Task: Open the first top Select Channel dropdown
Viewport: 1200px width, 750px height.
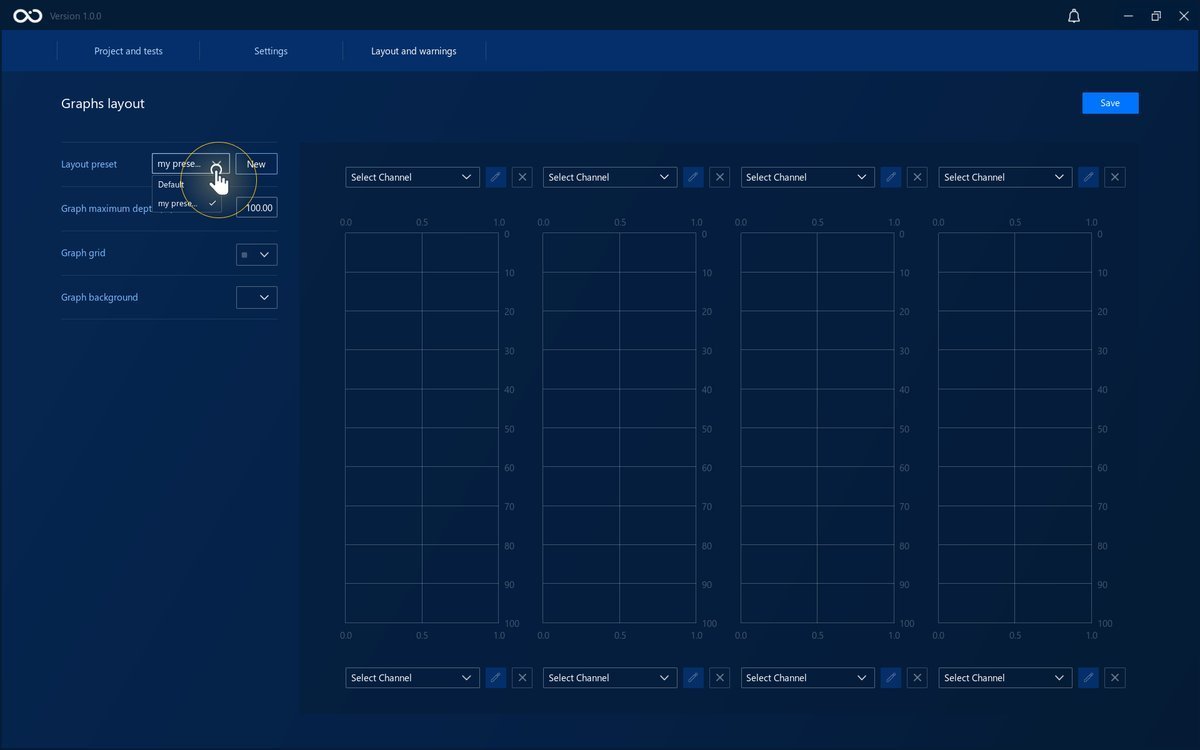Action: coord(412,177)
